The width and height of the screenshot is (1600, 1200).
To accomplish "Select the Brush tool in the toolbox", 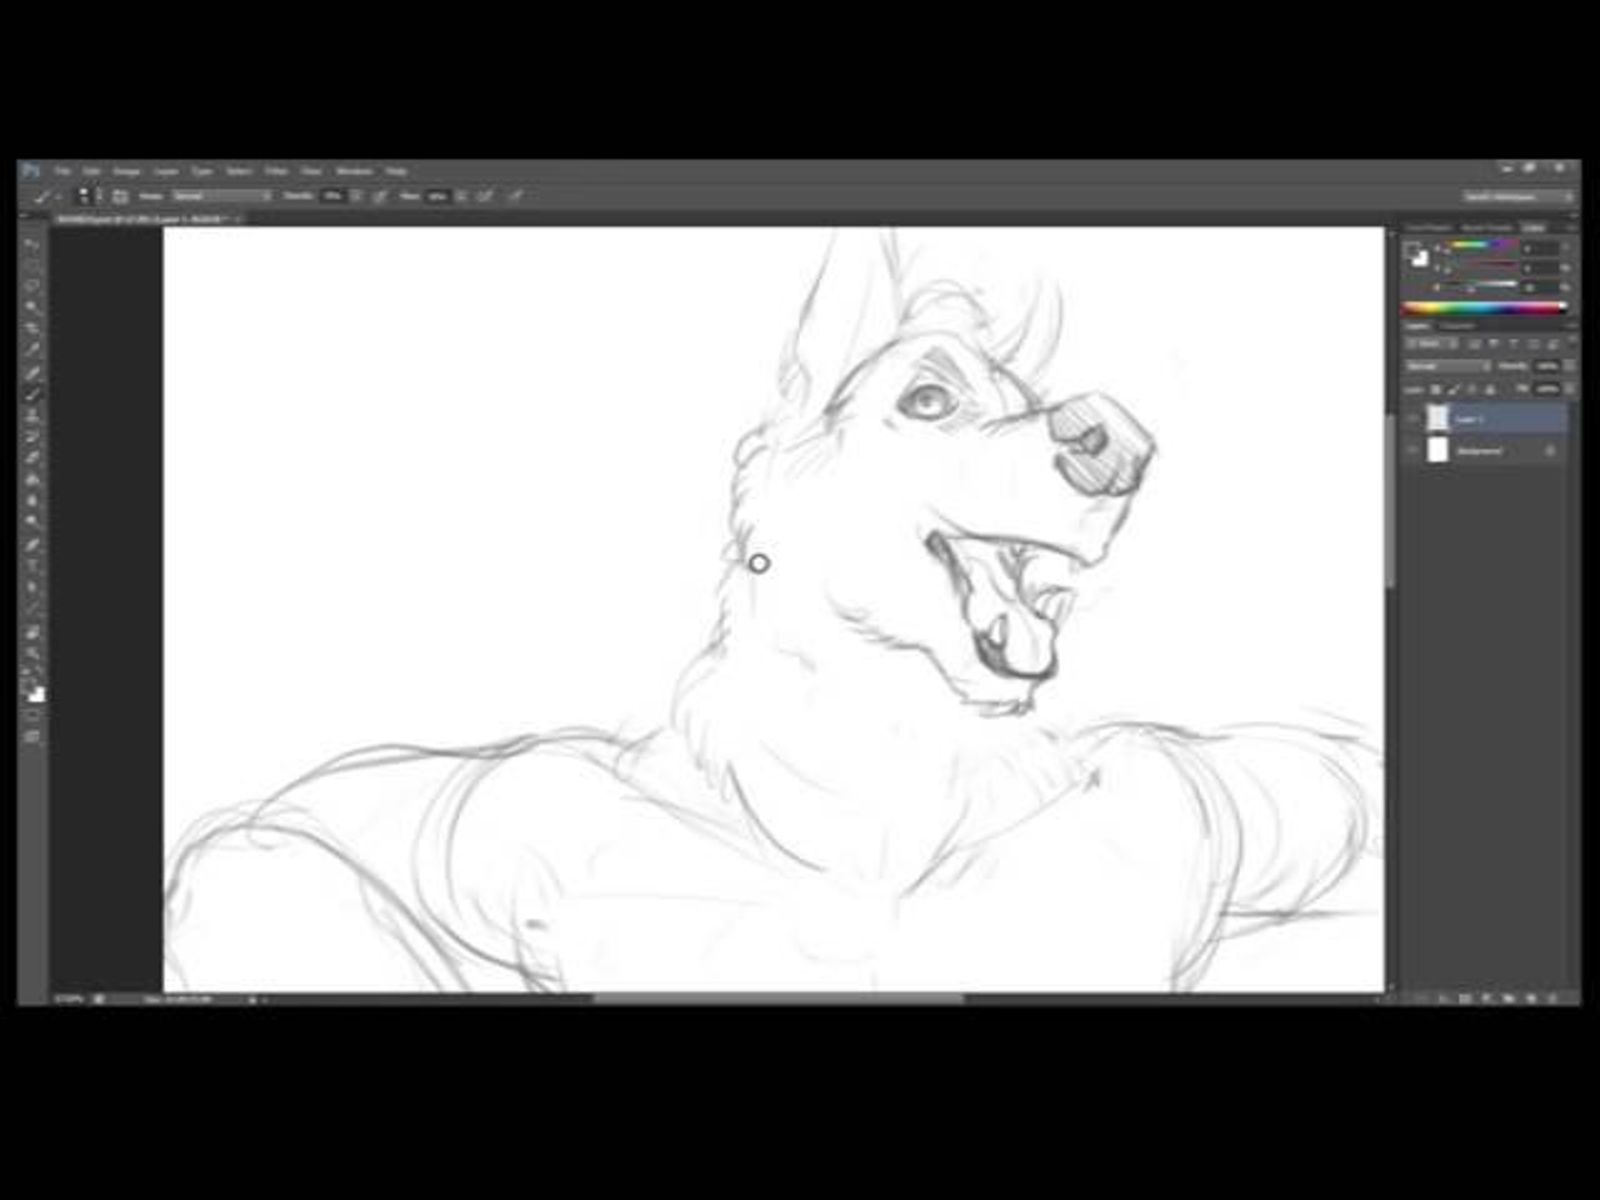I will (x=32, y=393).
